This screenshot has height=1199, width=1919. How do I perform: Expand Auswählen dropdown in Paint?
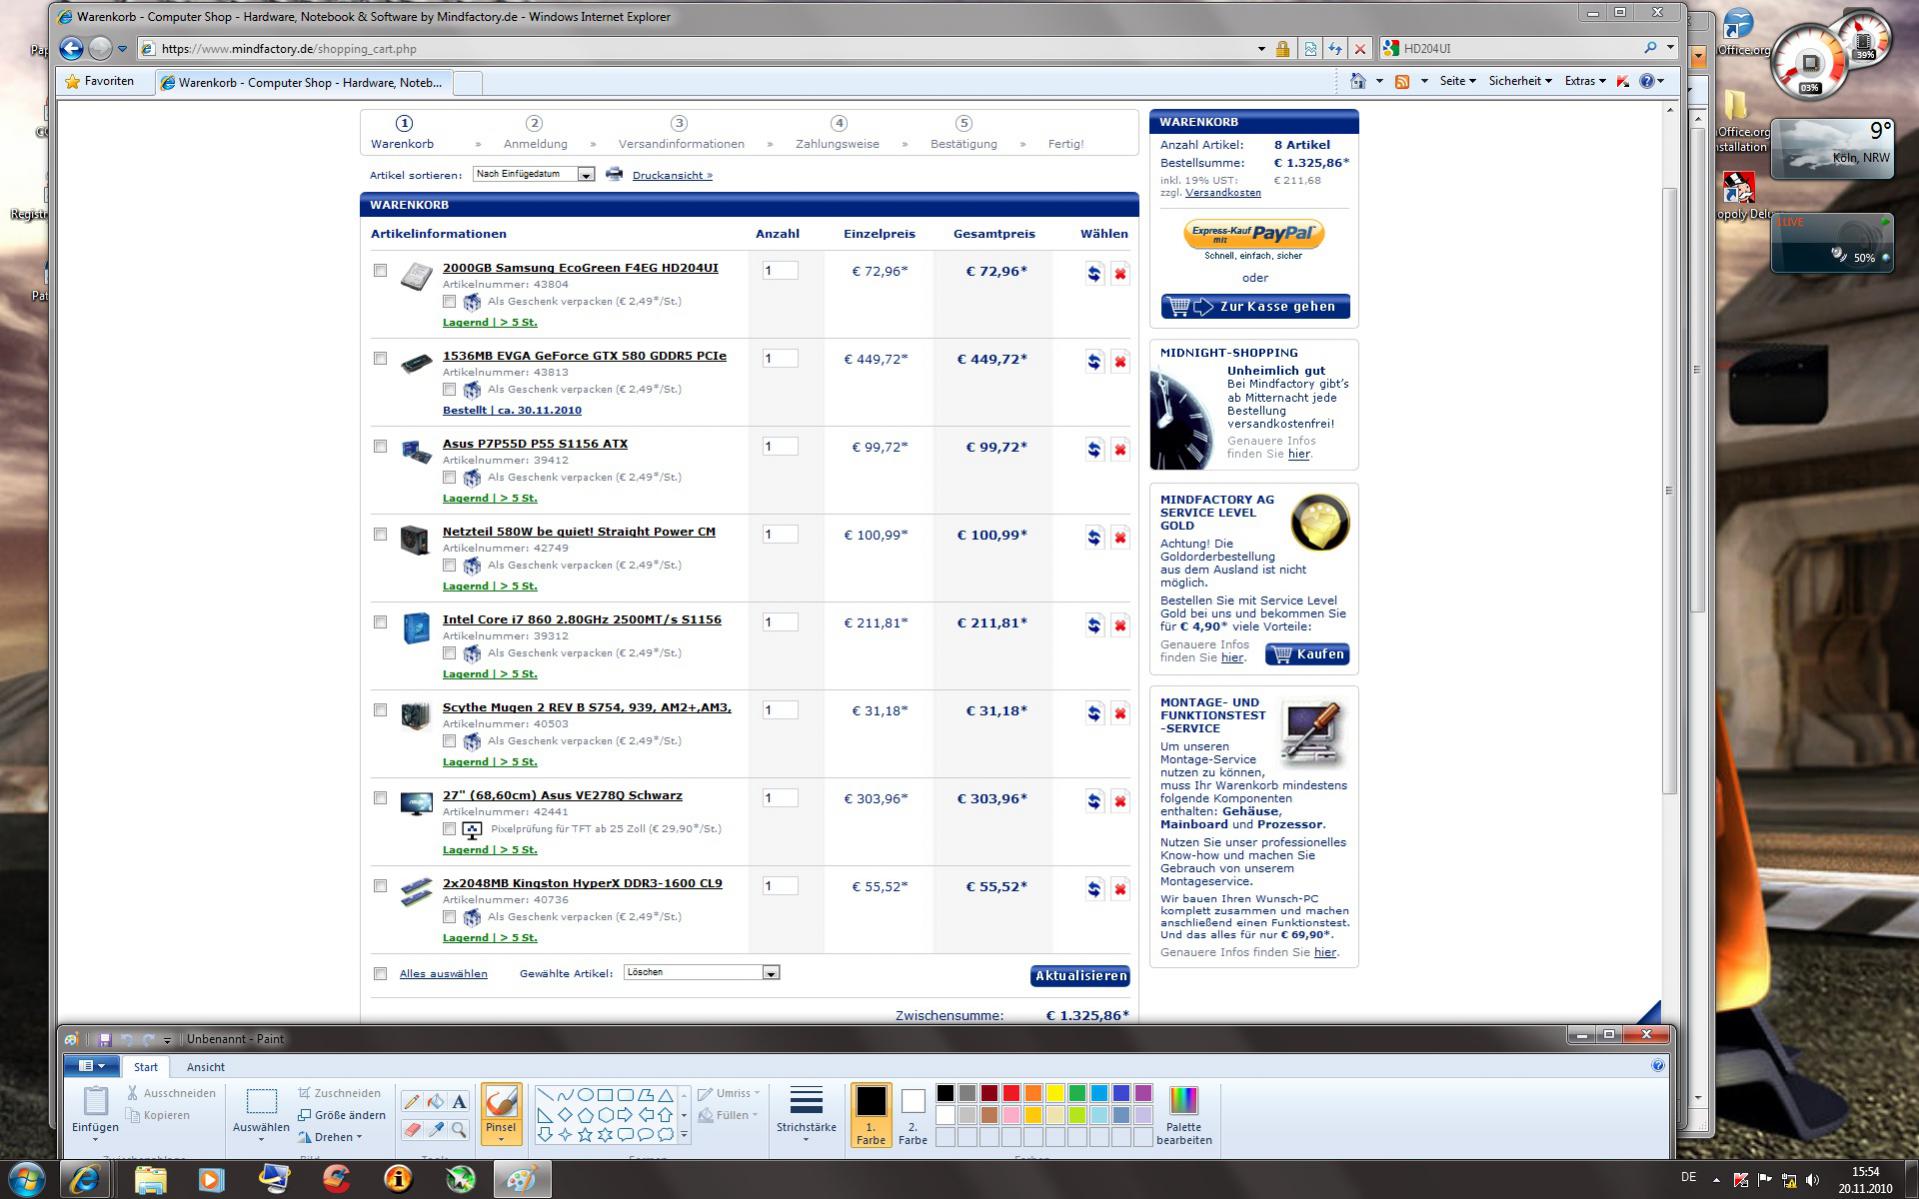pos(261,1133)
